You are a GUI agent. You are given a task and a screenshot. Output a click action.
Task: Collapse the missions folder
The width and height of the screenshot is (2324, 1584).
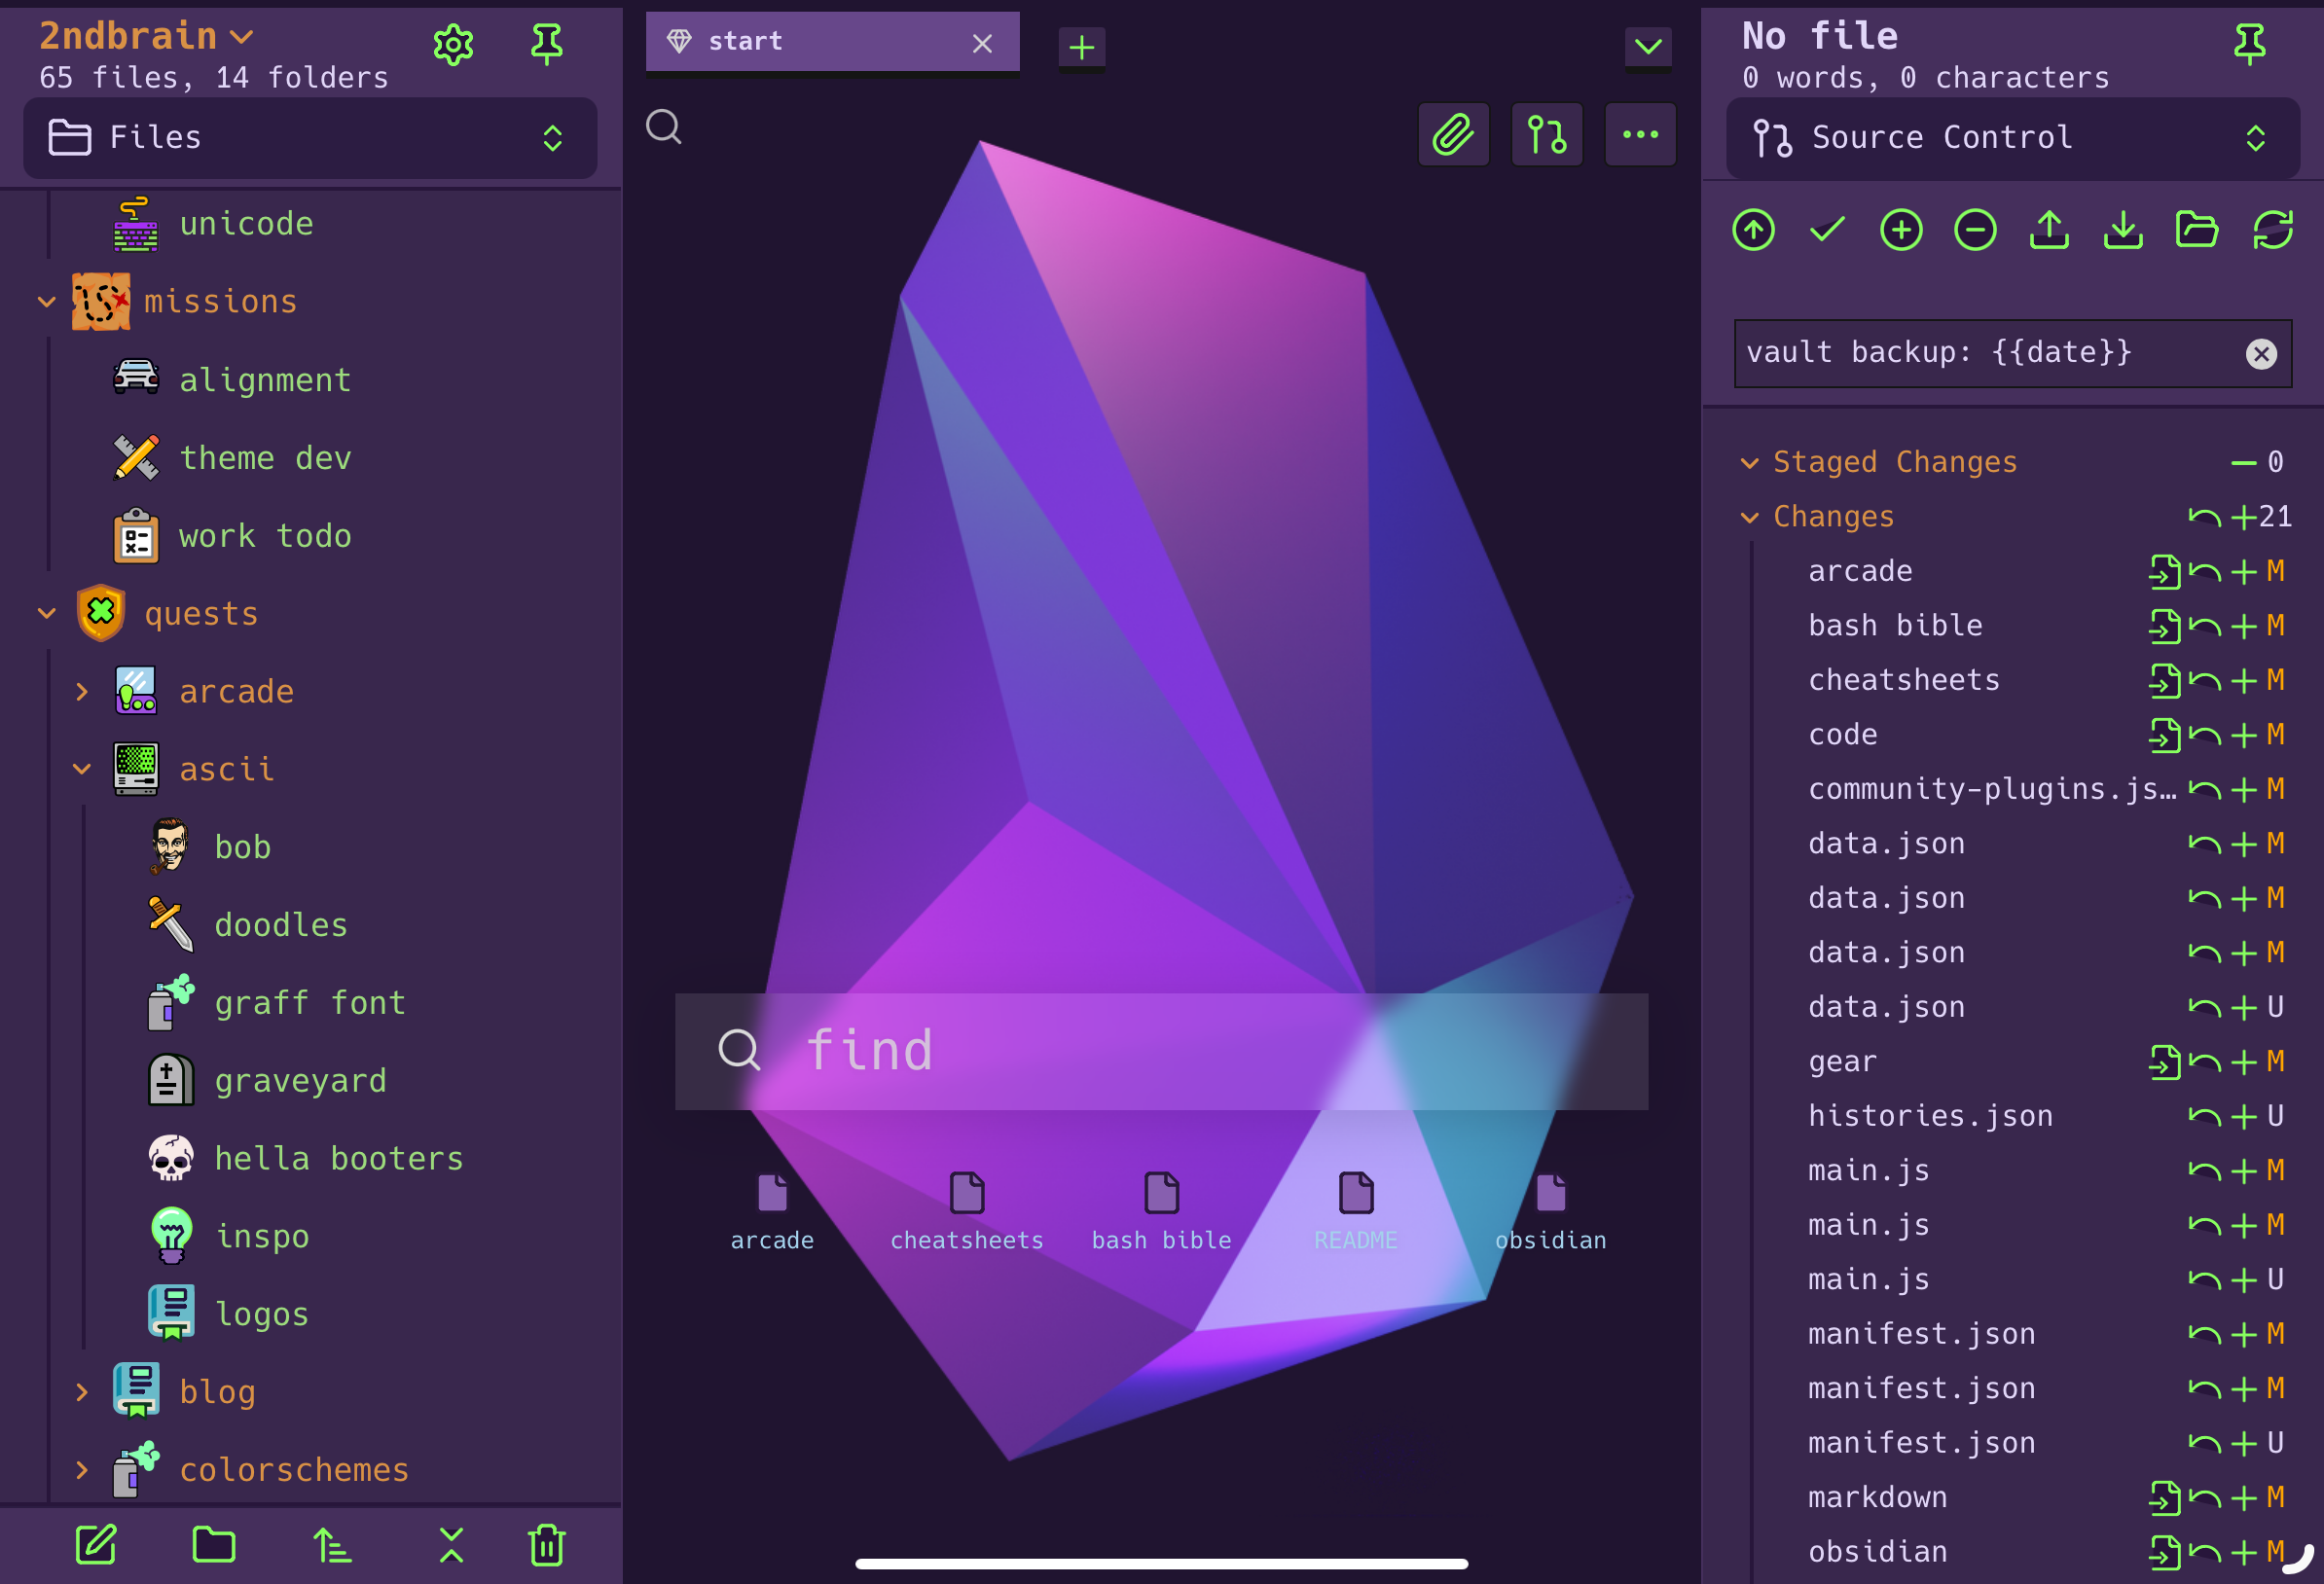pos(47,301)
